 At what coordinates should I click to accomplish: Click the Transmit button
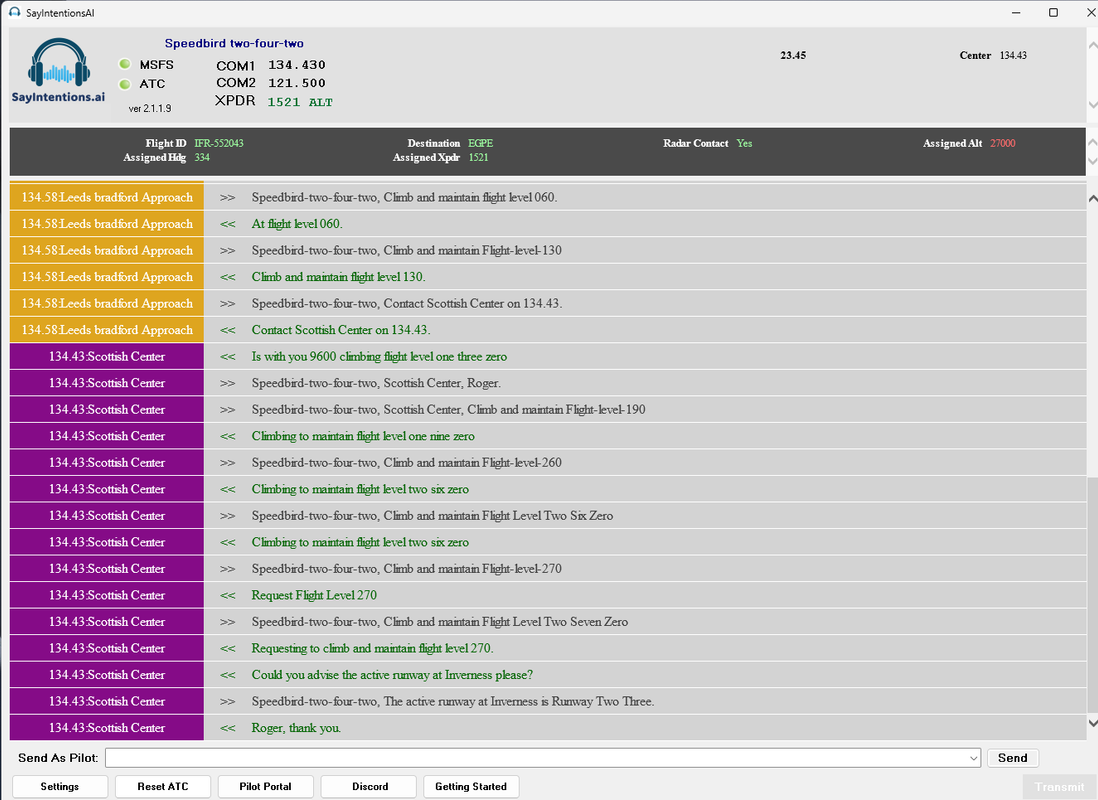[1059, 787]
